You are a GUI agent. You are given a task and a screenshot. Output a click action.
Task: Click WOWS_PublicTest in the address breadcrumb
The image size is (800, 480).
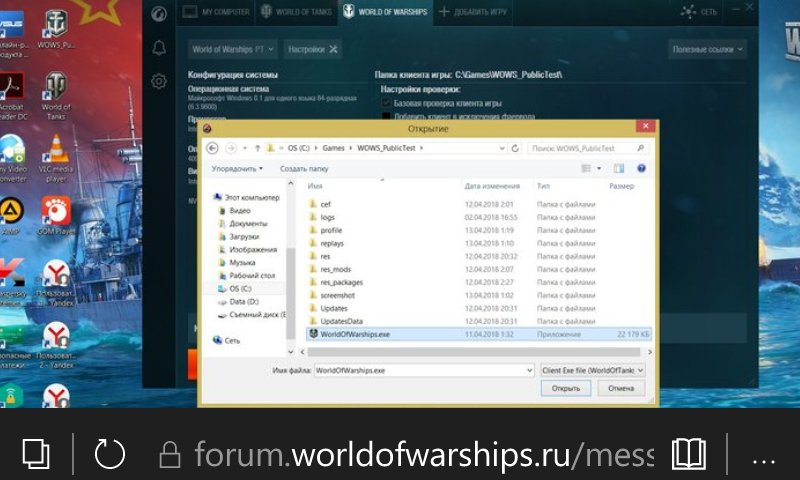[x=386, y=148]
